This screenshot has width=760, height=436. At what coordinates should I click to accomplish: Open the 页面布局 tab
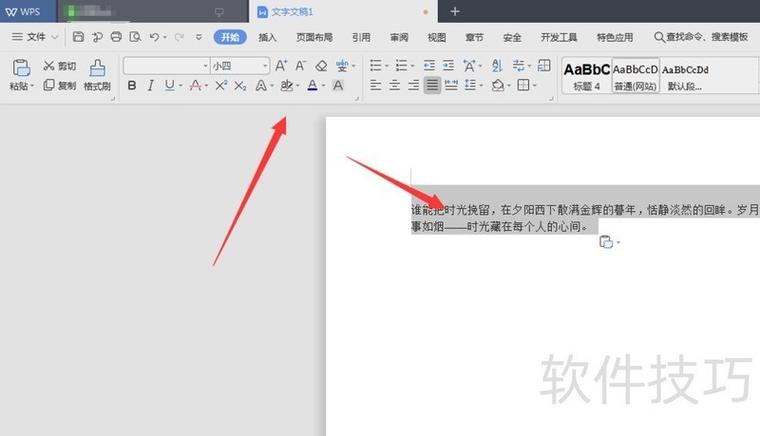[x=314, y=37]
